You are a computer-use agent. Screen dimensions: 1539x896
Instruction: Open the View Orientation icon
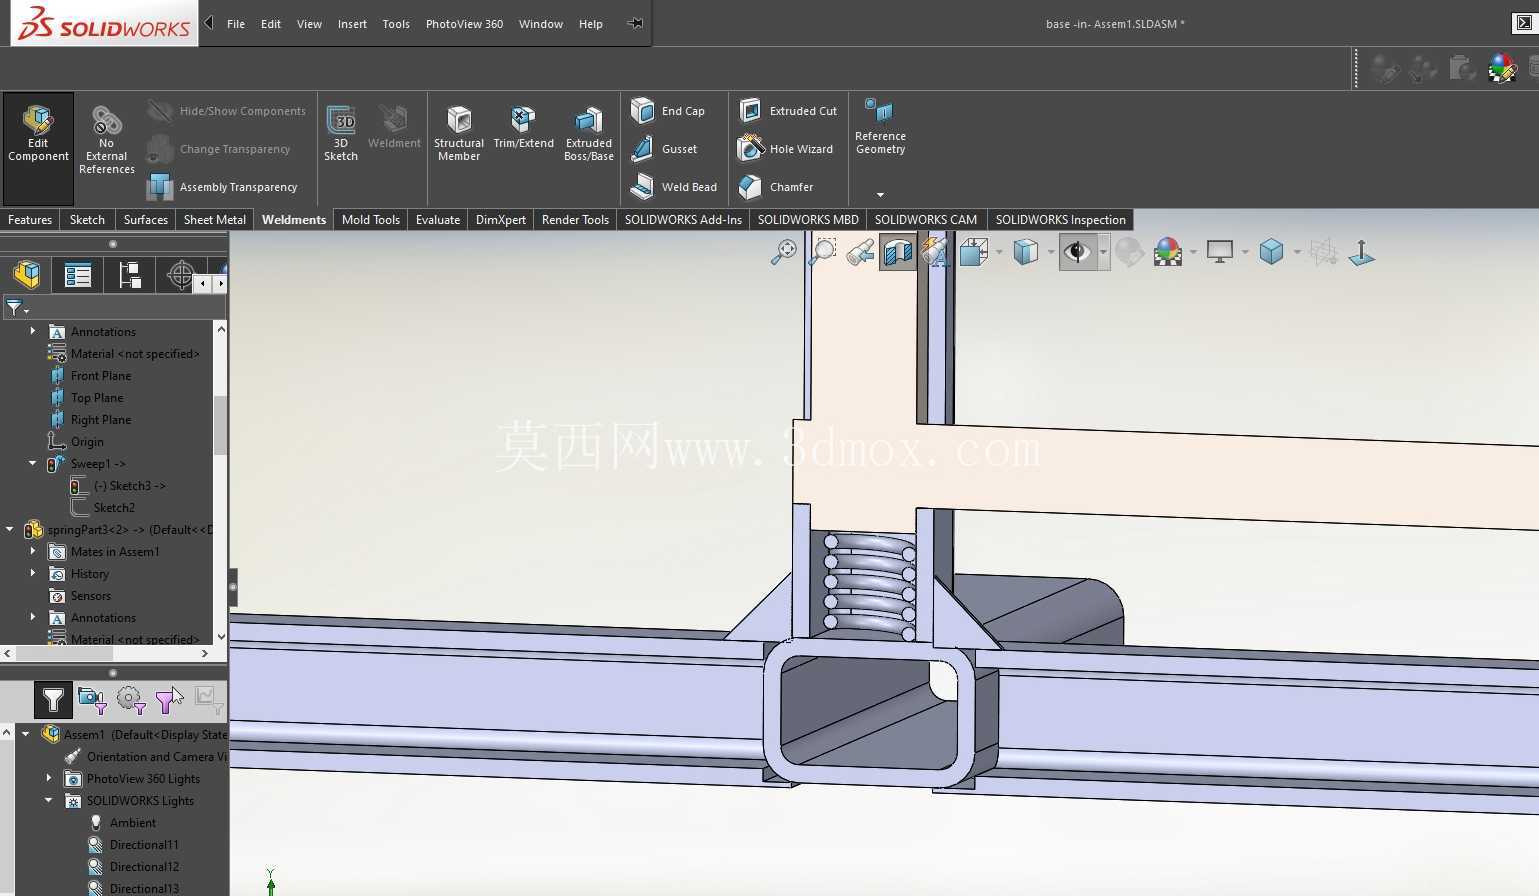pos(973,252)
